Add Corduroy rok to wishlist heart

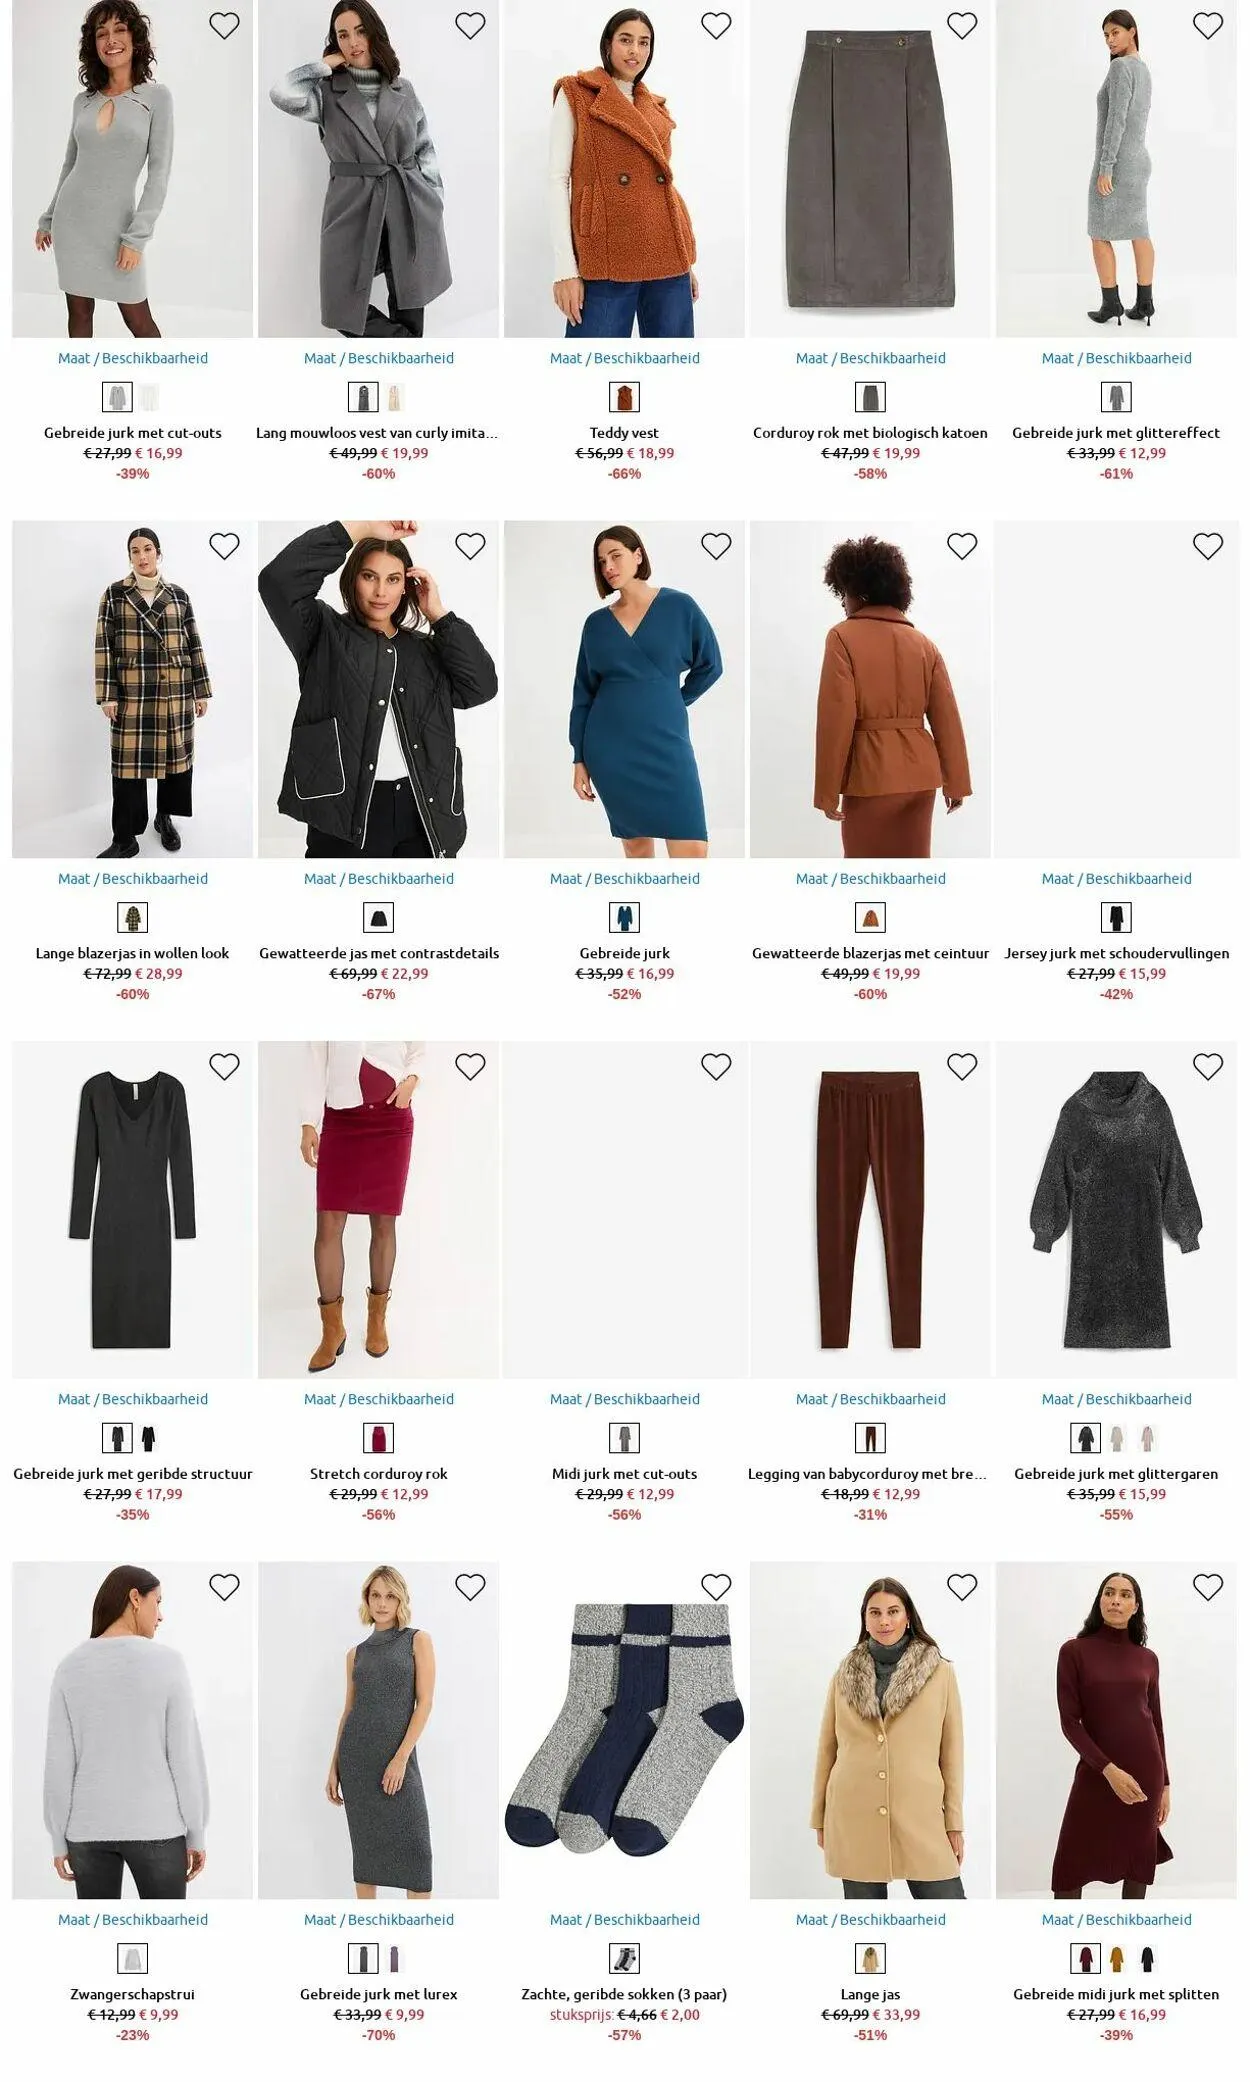(962, 26)
